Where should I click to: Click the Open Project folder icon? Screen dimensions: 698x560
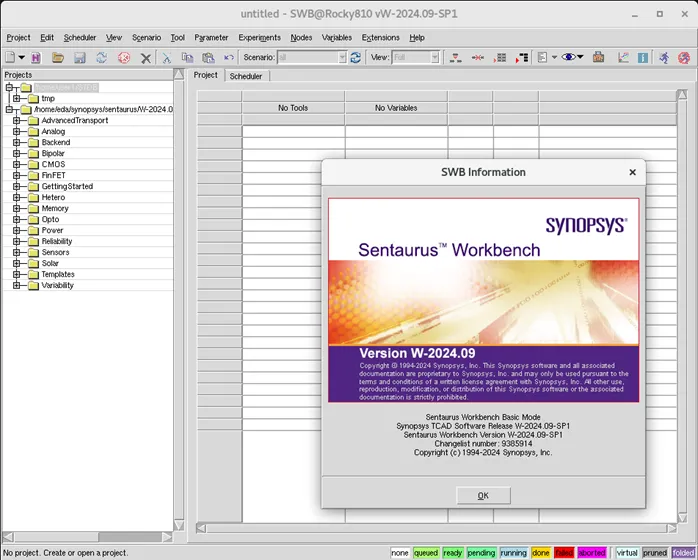pyautogui.click(x=57, y=57)
